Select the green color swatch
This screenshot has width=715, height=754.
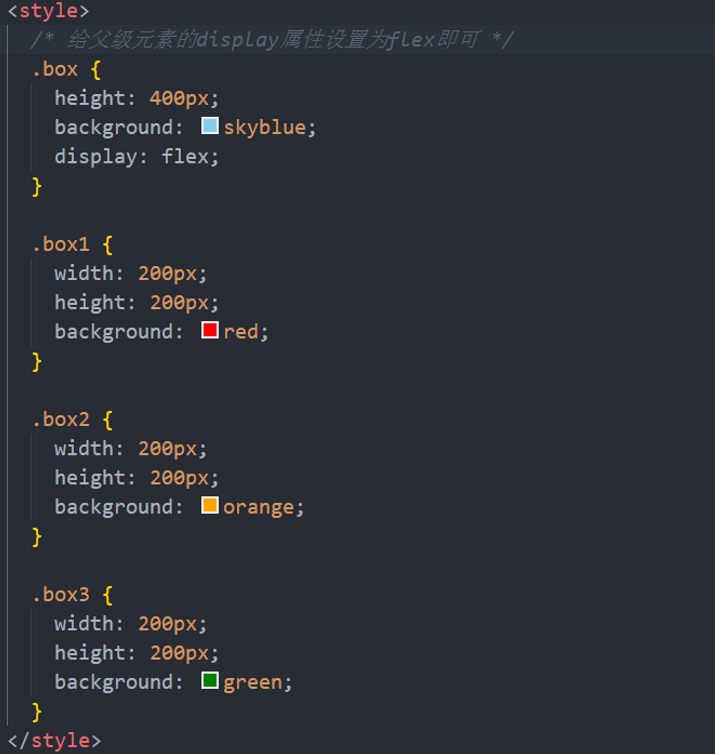(210, 681)
